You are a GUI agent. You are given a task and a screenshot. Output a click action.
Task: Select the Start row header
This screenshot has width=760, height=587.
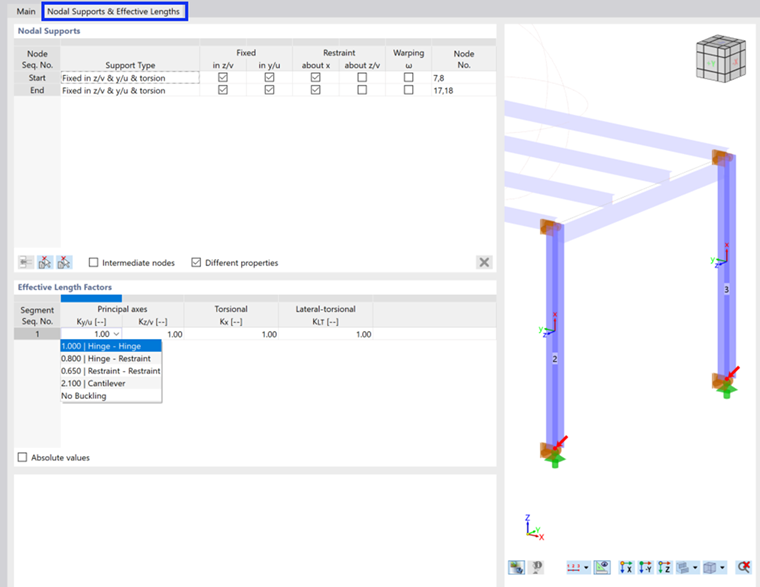coord(37,78)
